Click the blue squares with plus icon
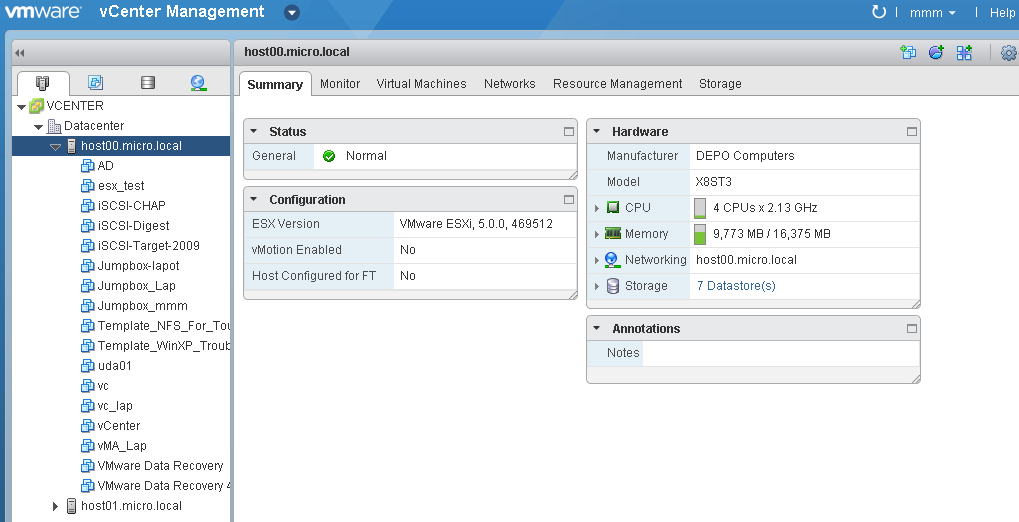The image size is (1019, 522). [x=964, y=53]
